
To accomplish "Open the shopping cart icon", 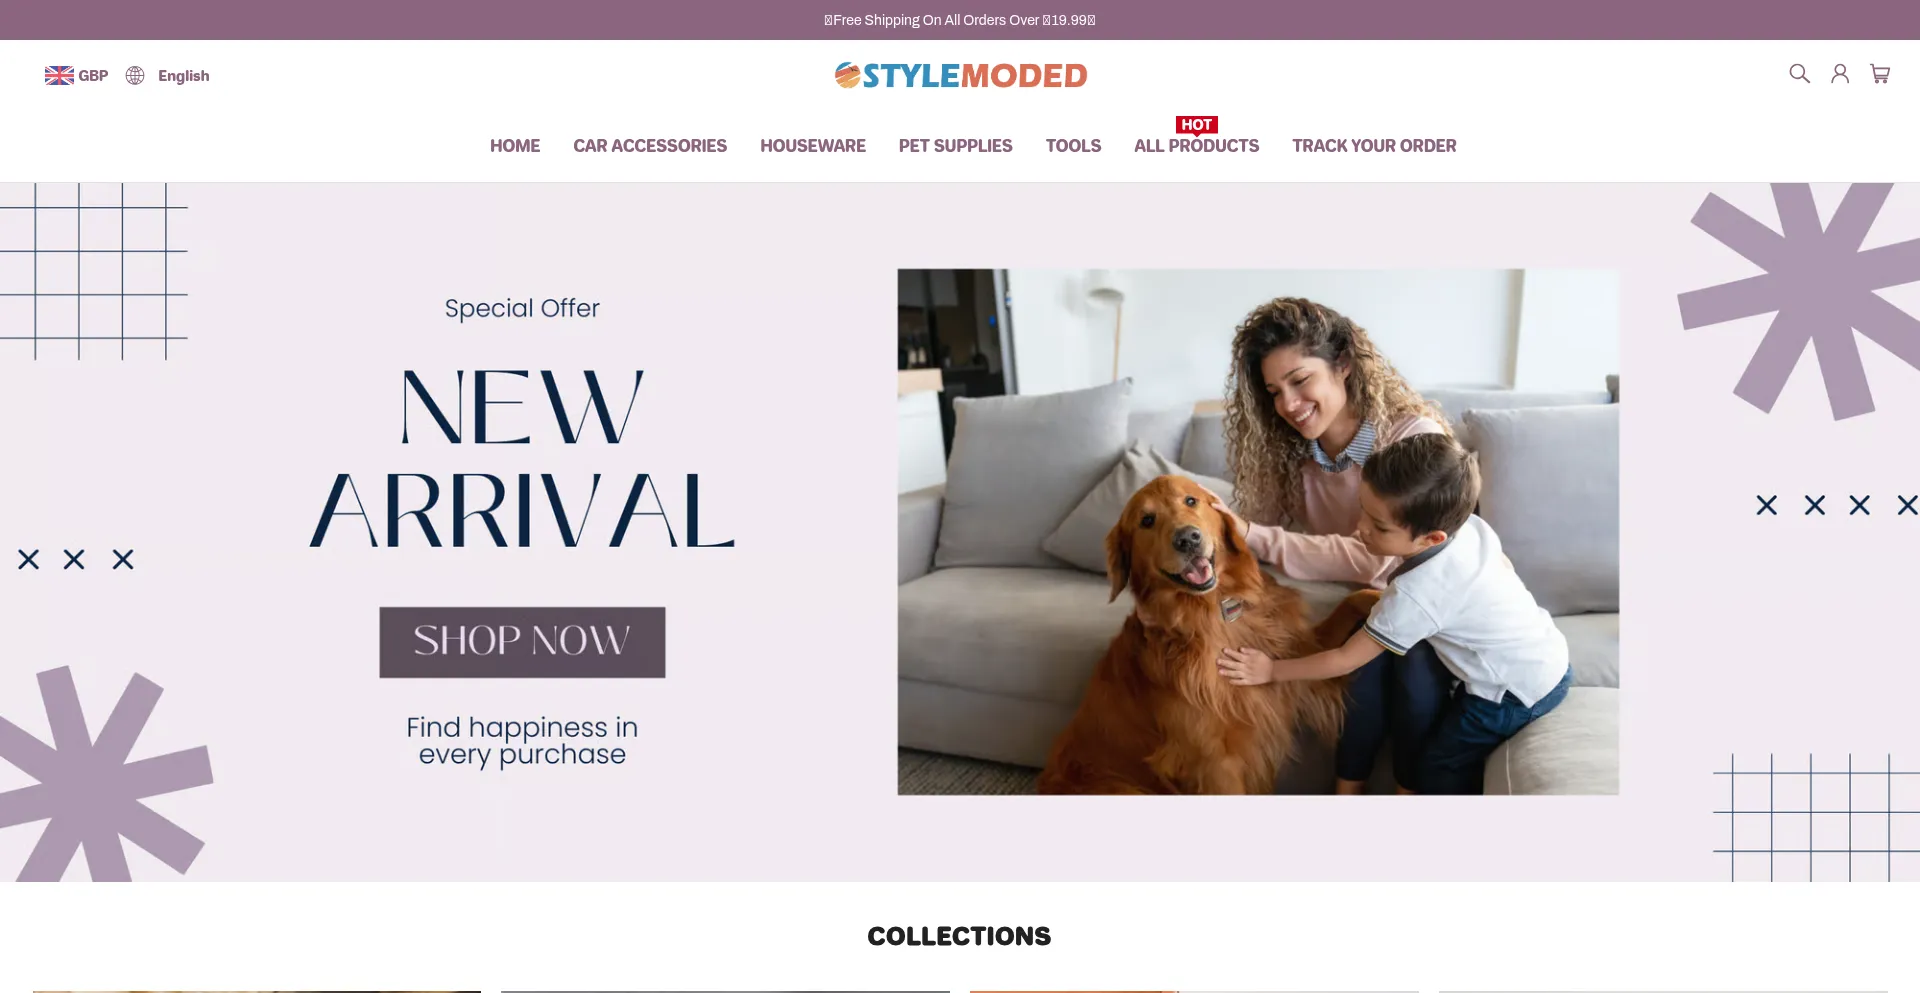I will click(x=1880, y=74).
